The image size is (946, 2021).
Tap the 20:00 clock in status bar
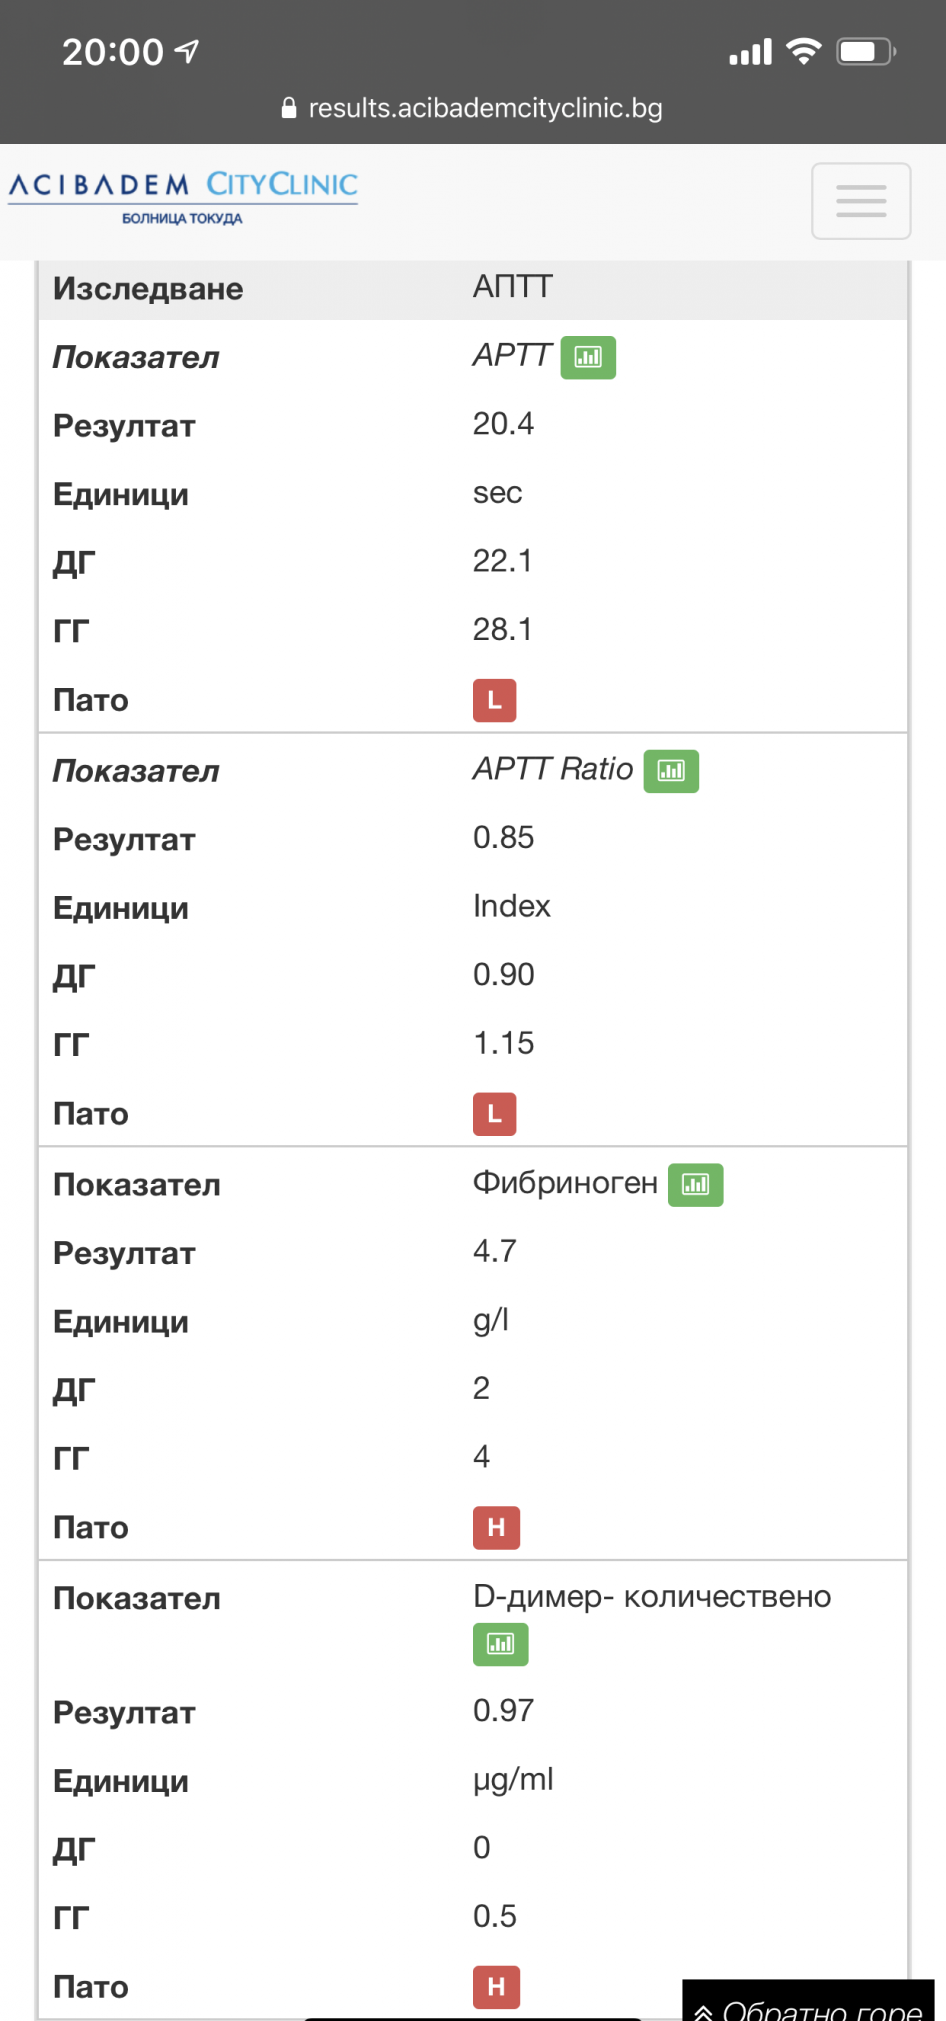coord(112,52)
